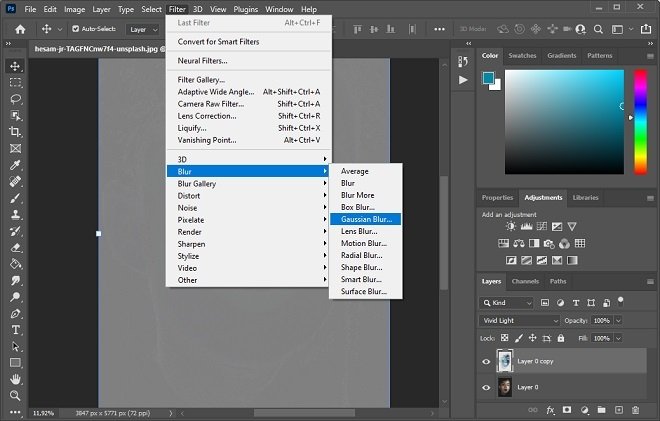Select the History Brush tool
The width and height of the screenshot is (660, 421).
tap(15, 231)
